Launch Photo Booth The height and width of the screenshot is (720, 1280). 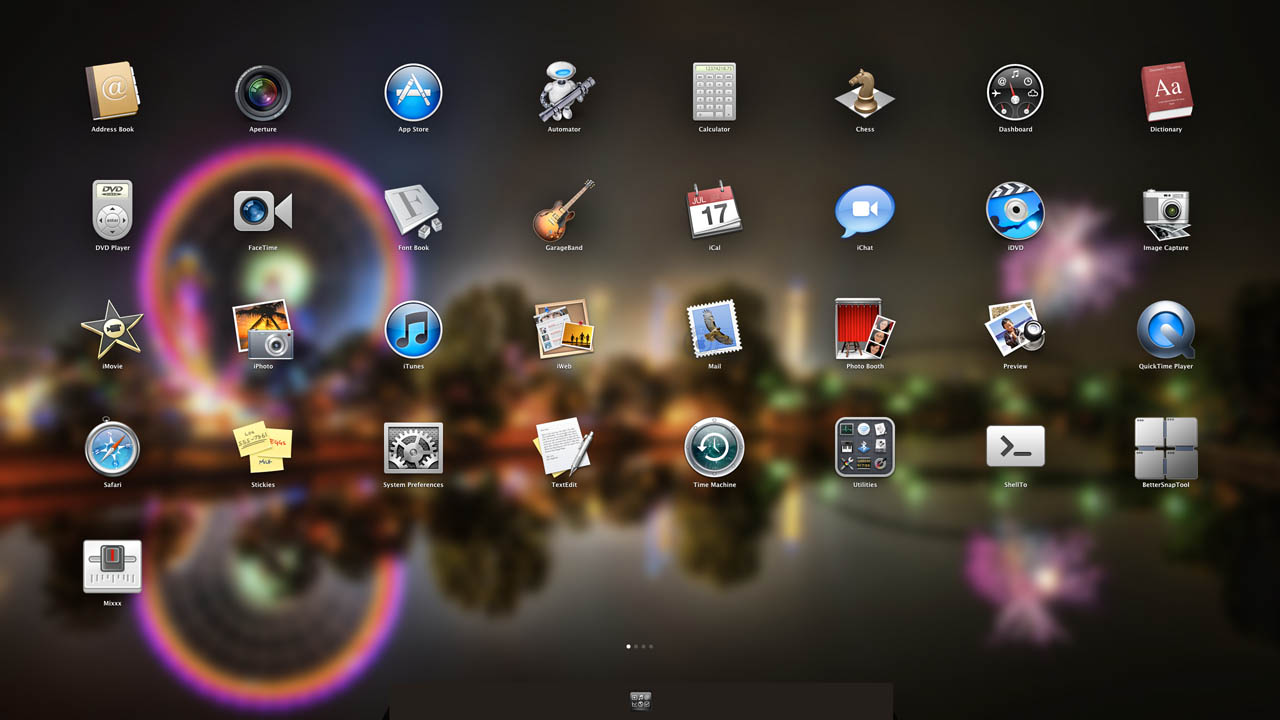point(865,329)
